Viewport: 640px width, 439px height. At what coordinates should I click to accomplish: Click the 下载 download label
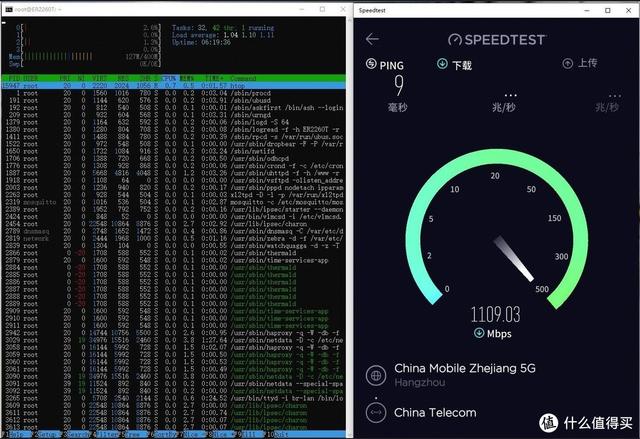[x=462, y=65]
